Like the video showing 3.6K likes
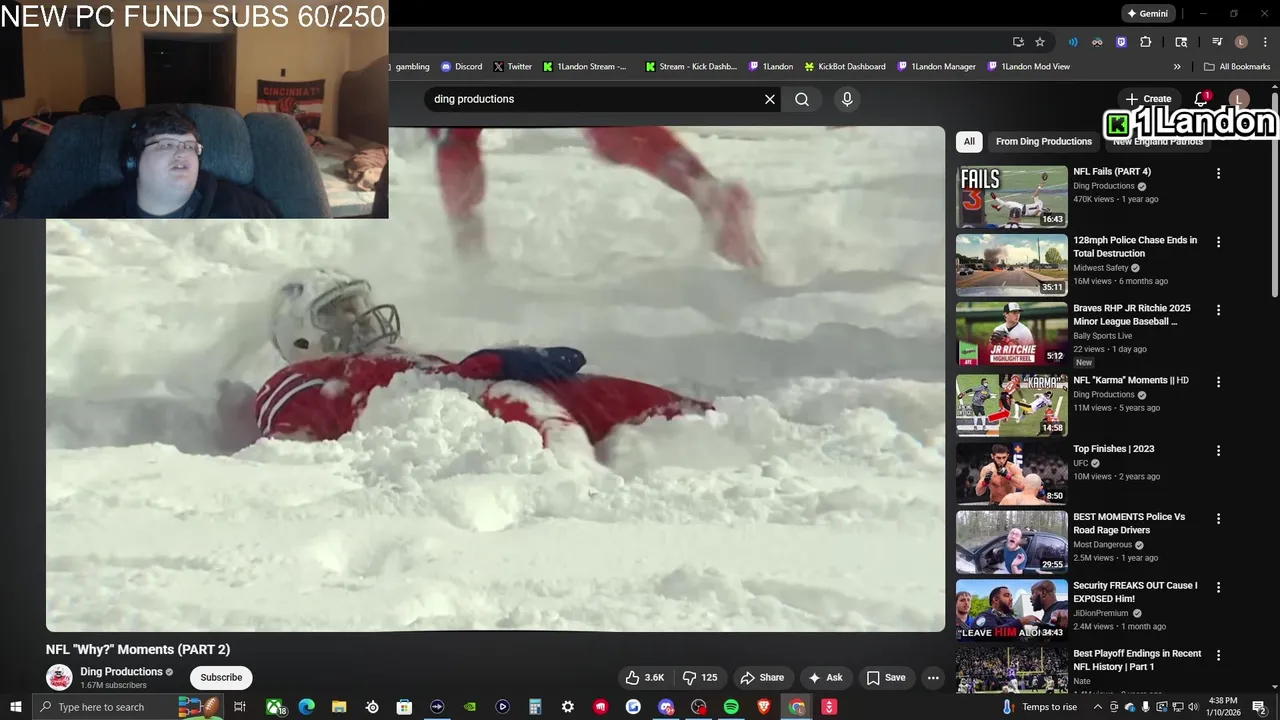This screenshot has height=720, width=1280. (645, 677)
